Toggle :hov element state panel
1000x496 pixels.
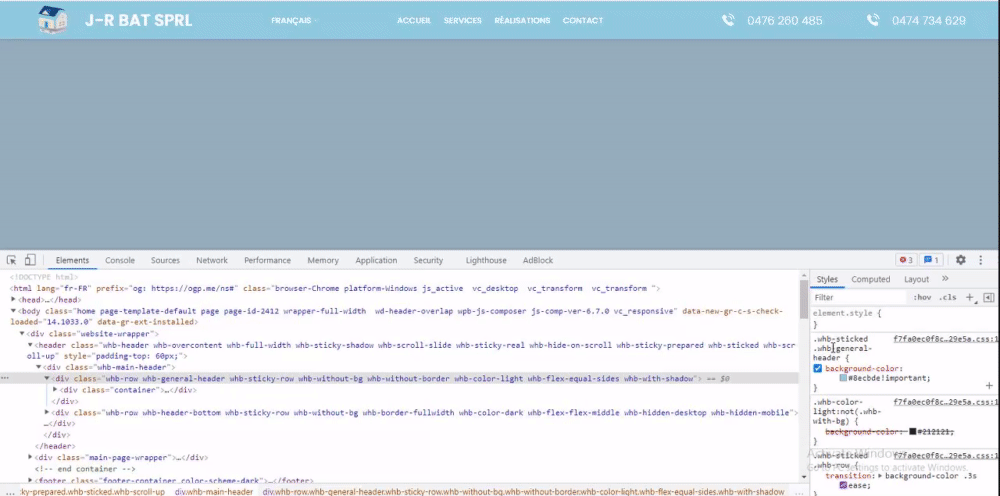click(922, 298)
